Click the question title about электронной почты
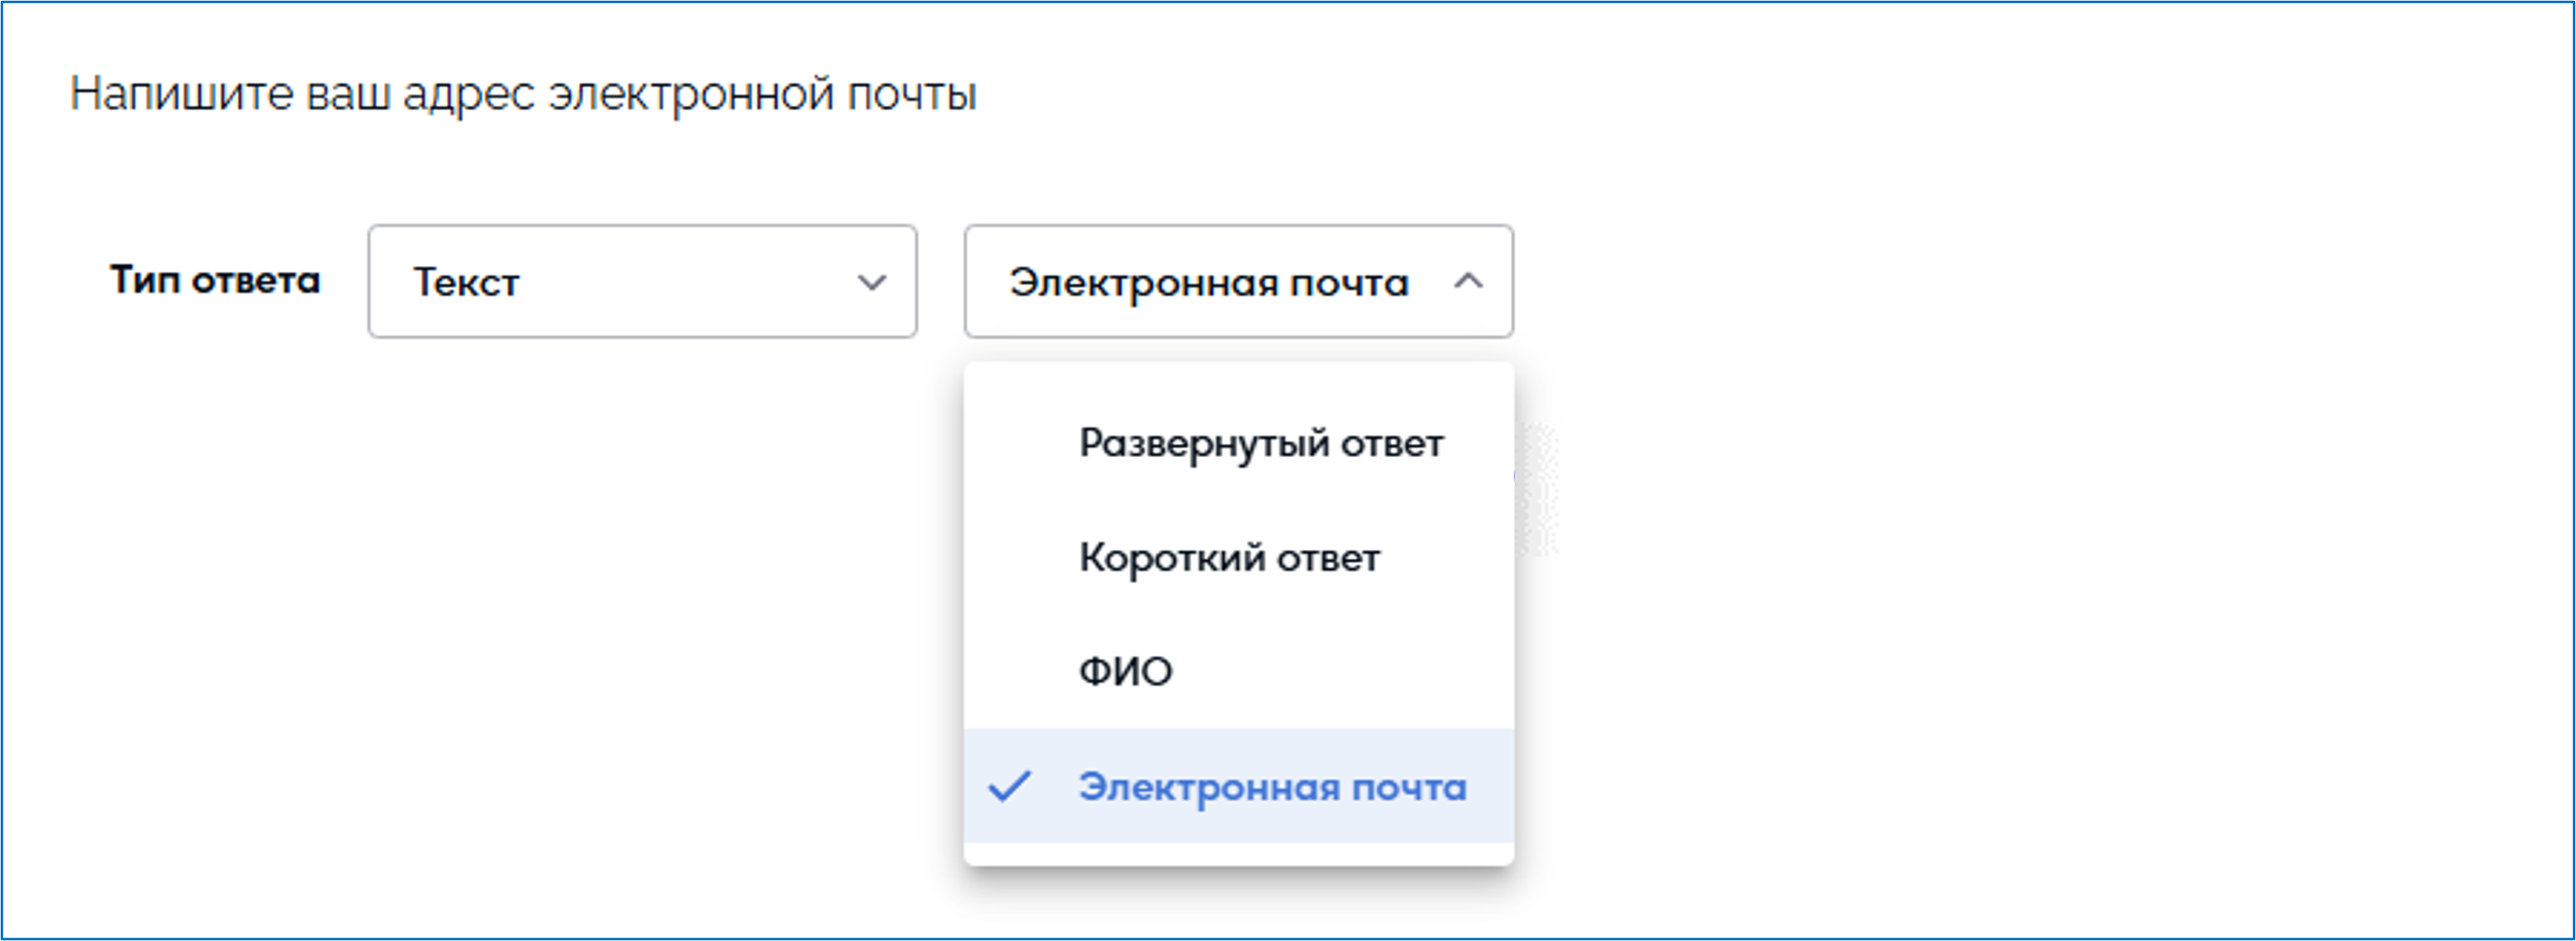 coord(523,94)
